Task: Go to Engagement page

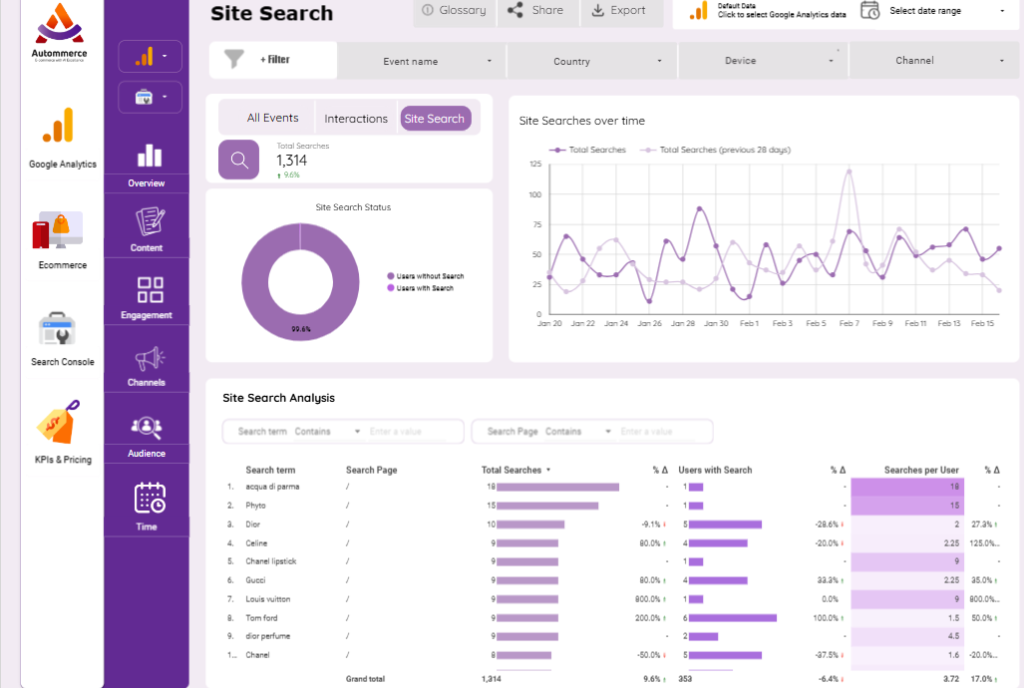Action: pos(146,298)
